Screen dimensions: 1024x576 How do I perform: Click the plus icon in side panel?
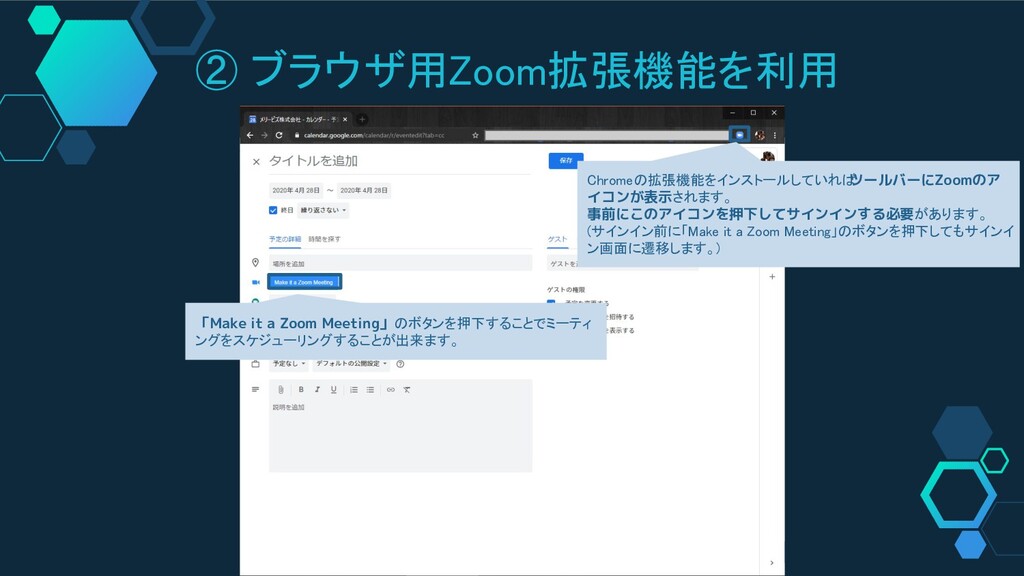click(x=772, y=277)
